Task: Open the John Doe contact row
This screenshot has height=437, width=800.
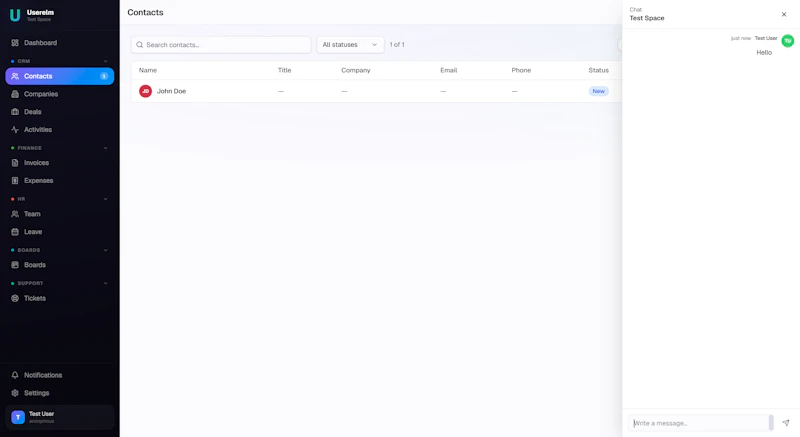Action: coord(376,91)
